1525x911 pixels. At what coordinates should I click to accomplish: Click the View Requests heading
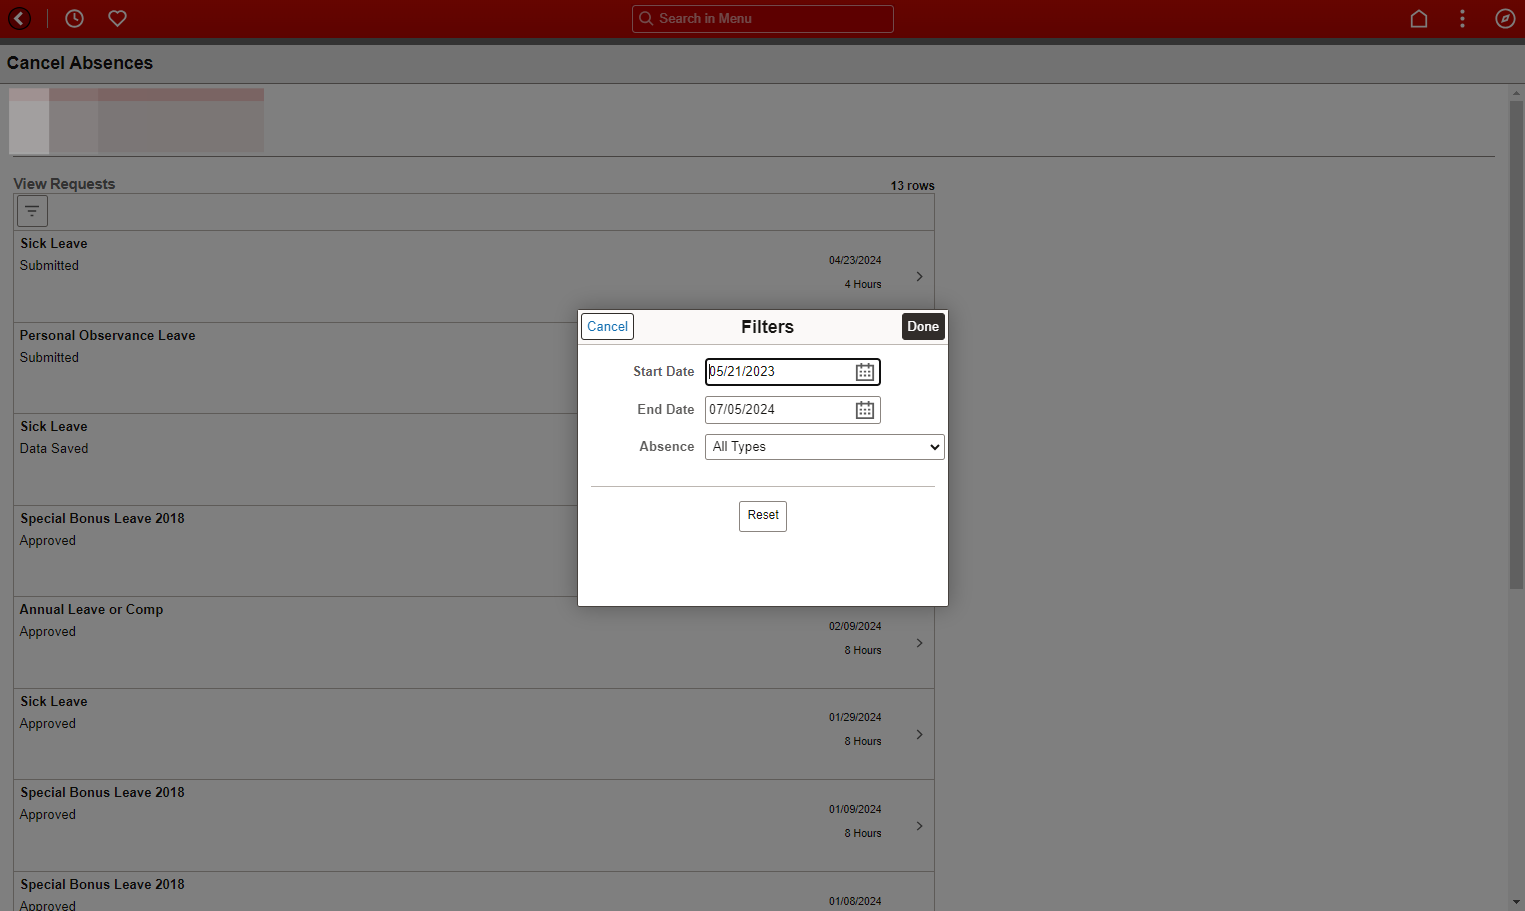pyautogui.click(x=64, y=184)
